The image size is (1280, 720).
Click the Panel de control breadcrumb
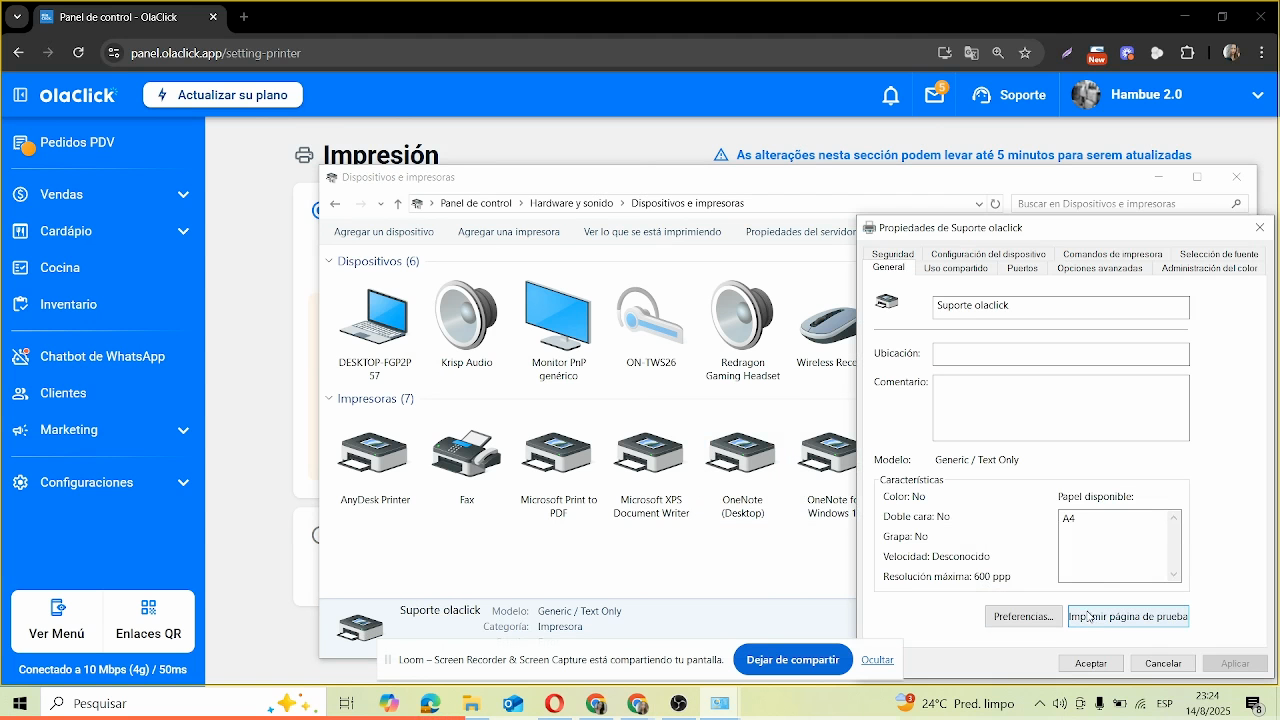(476, 203)
